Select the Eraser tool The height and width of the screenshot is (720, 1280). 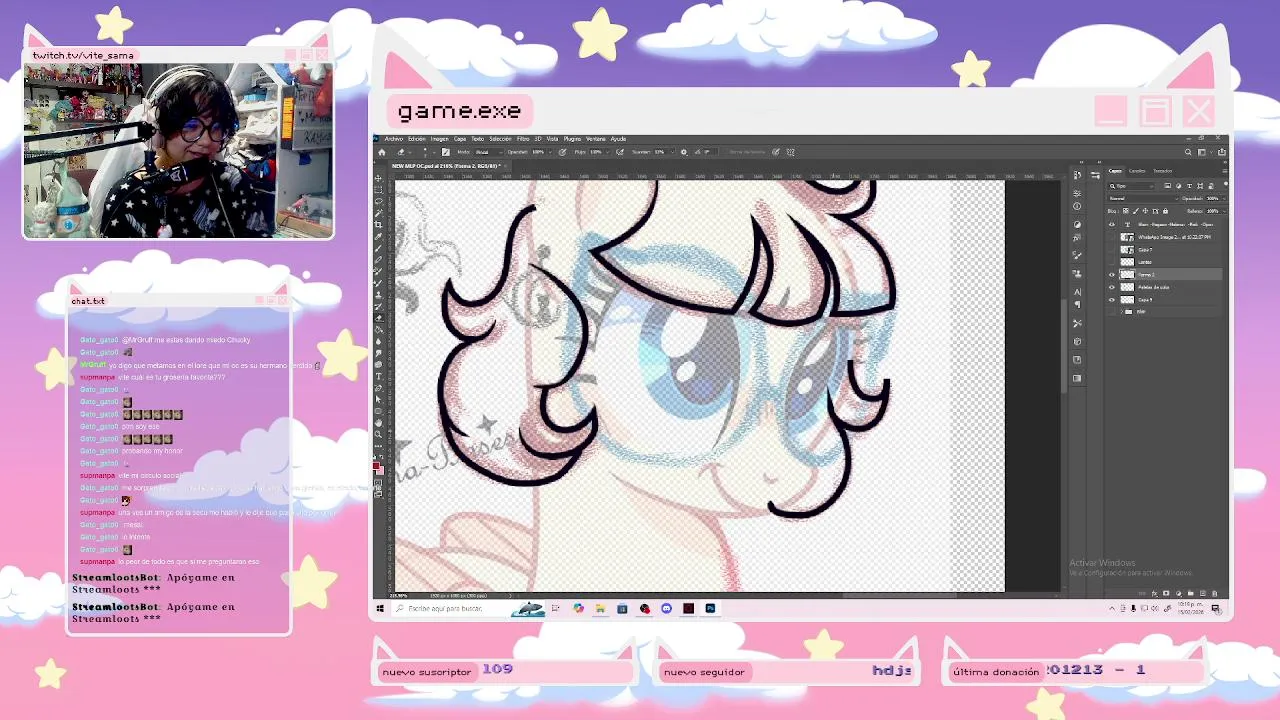click(378, 318)
